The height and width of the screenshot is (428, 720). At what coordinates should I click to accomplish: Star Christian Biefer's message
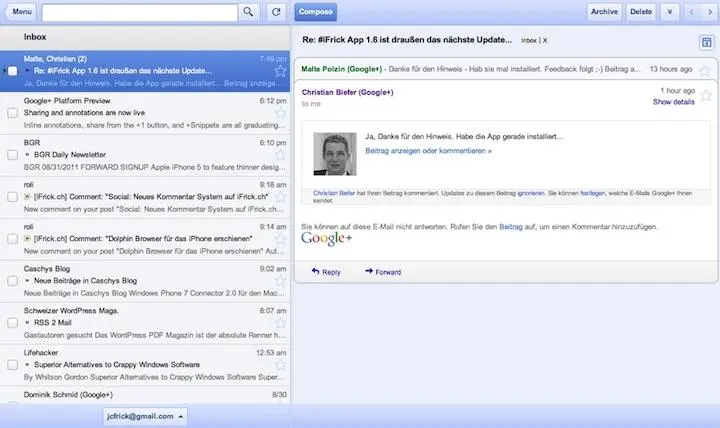pos(706,96)
